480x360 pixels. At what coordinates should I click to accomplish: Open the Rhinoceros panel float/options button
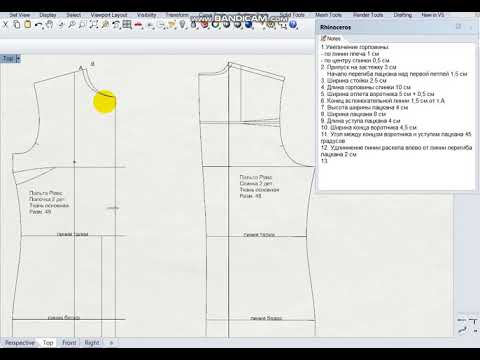pos(459,27)
